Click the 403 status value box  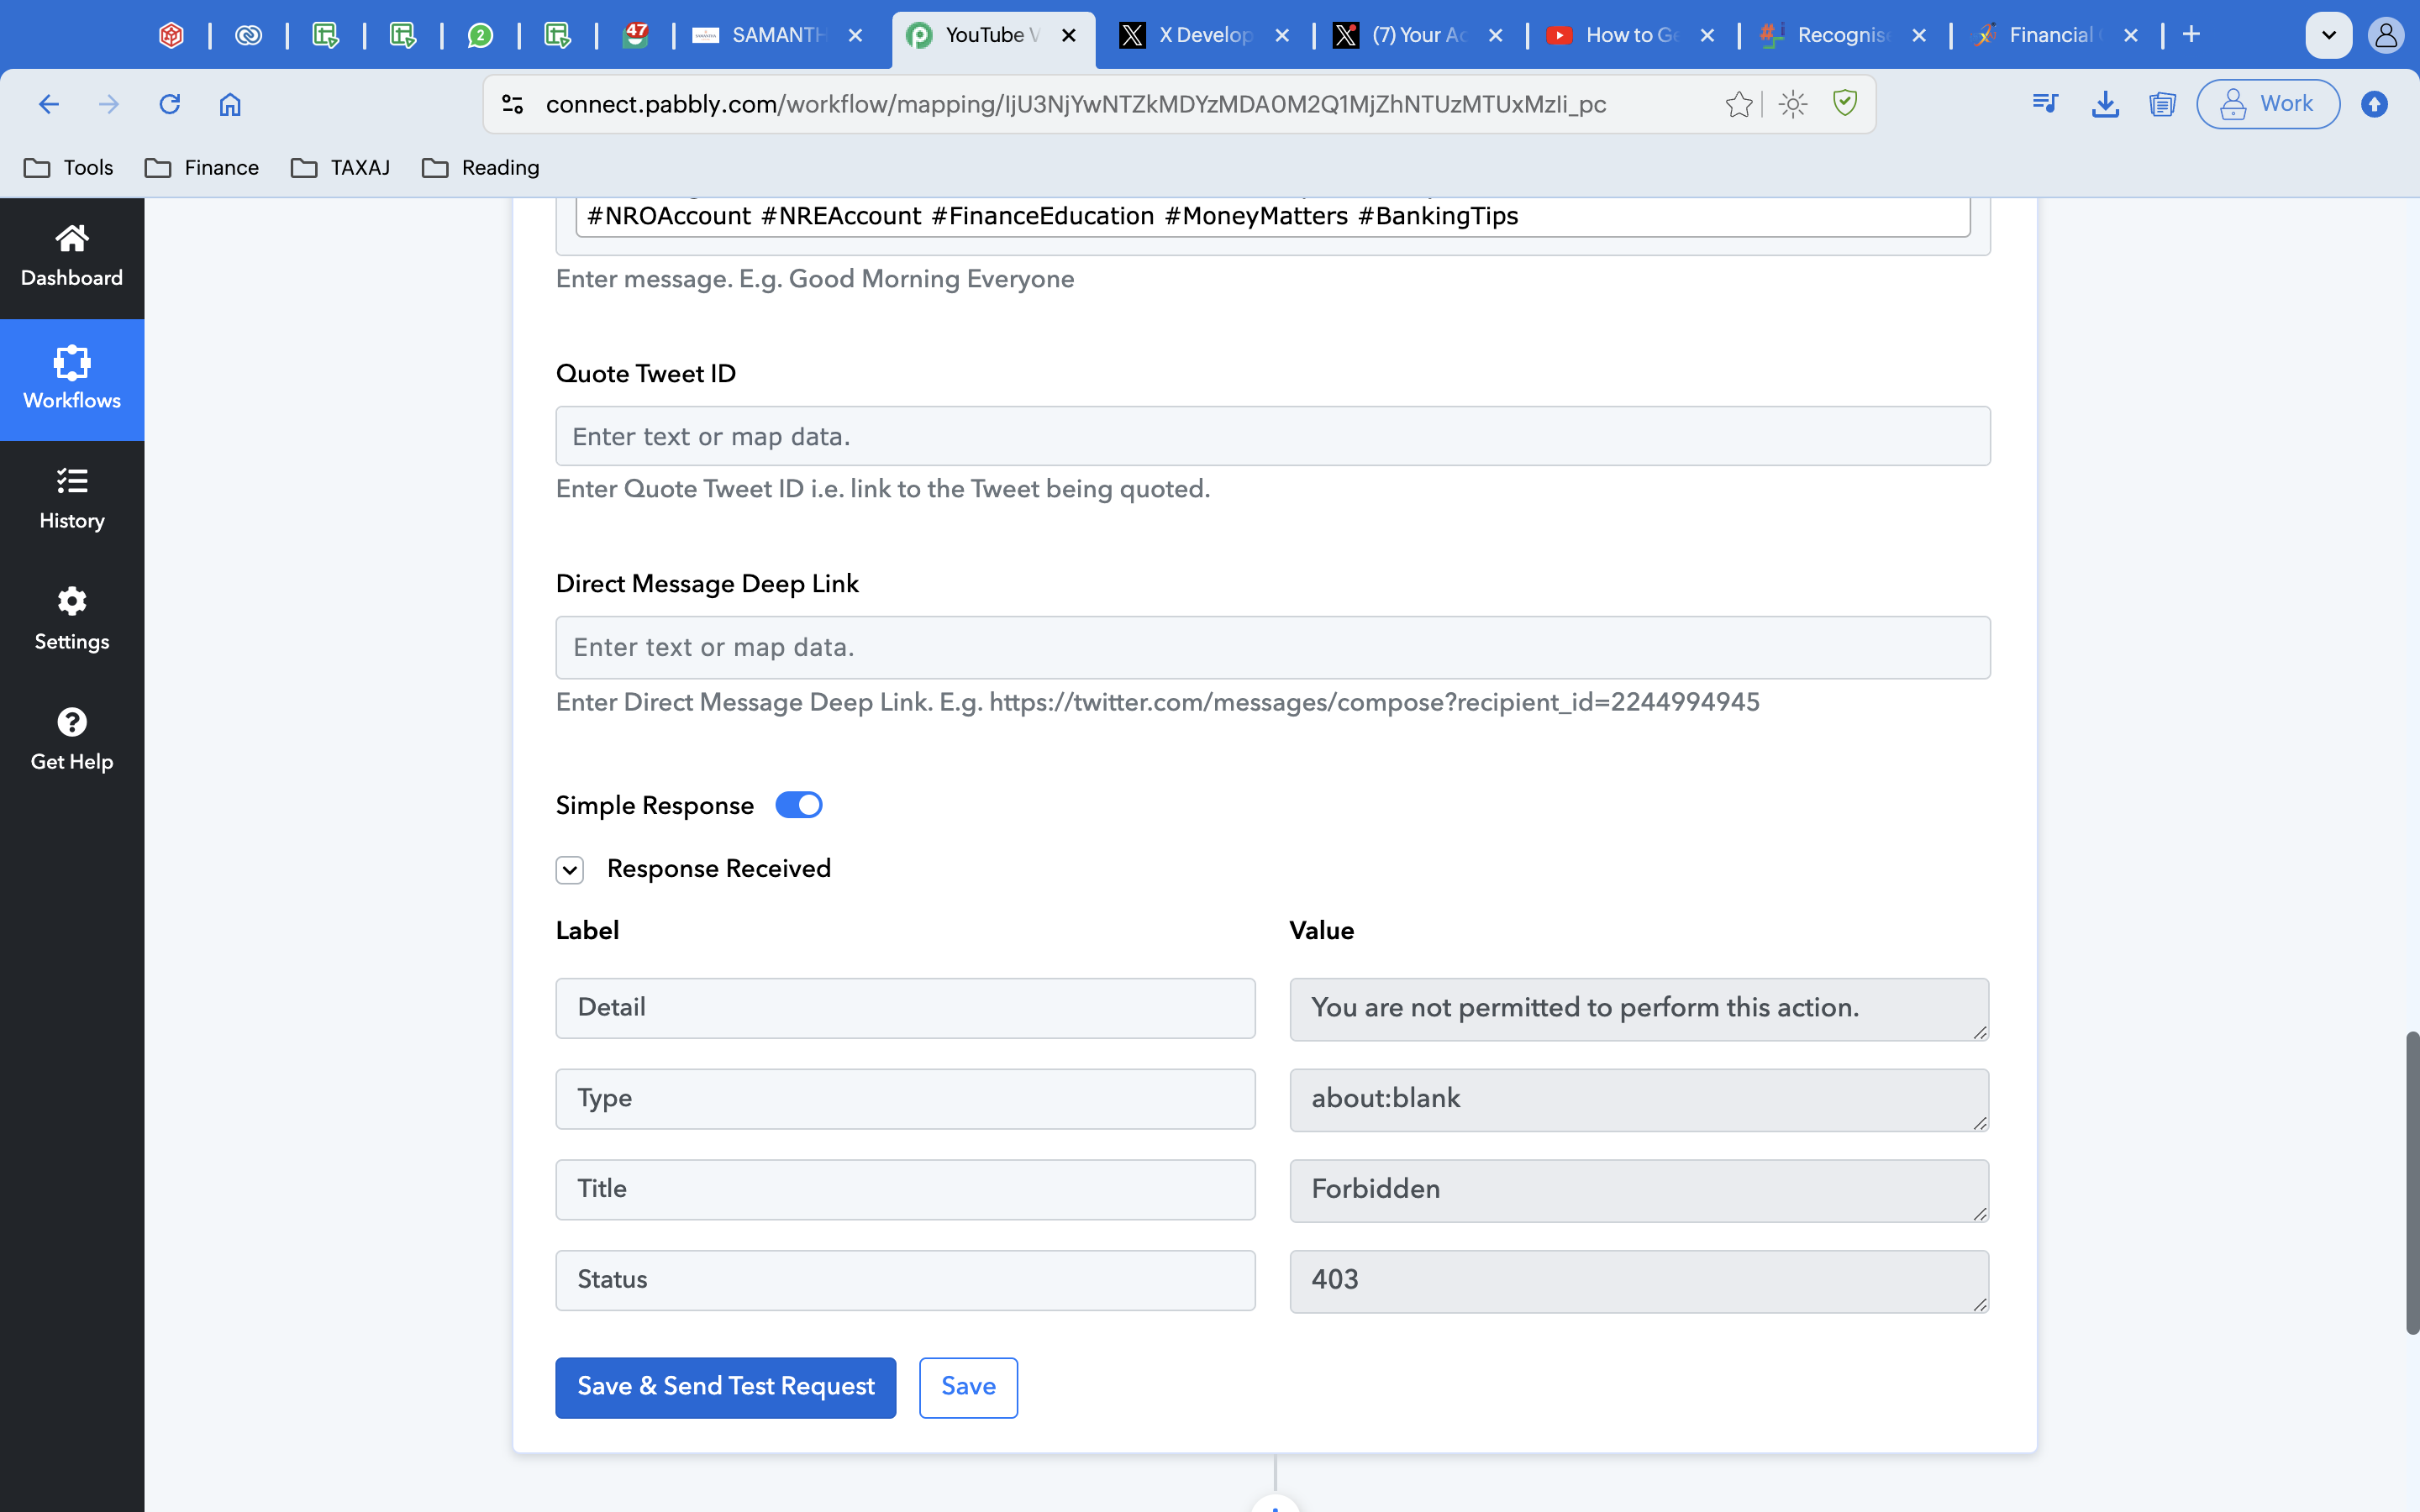click(x=1639, y=1281)
